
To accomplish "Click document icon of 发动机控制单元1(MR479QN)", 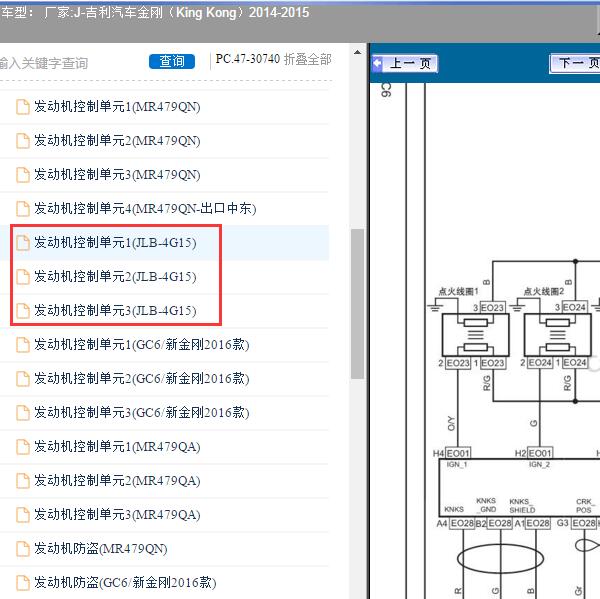I will tap(23, 107).
